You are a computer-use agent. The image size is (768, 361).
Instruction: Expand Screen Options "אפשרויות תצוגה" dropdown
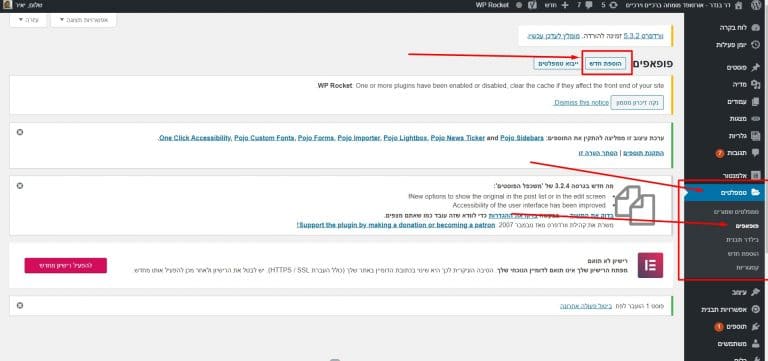click(84, 20)
